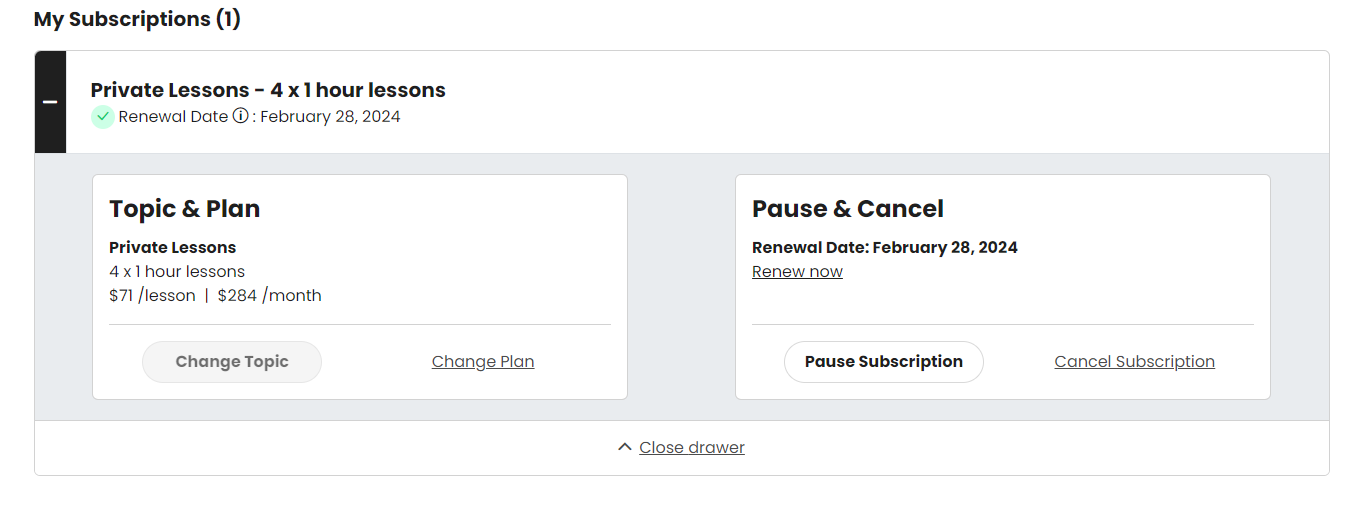This screenshot has width=1362, height=512.
Task: Click the My Subscriptions (1) heading
Action: pyautogui.click(x=137, y=19)
